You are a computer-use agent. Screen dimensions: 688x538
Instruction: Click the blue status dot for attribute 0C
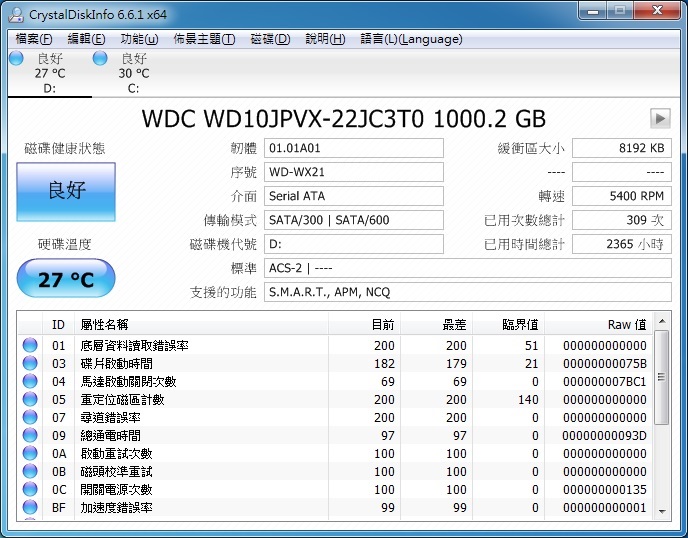pyautogui.click(x=30, y=489)
